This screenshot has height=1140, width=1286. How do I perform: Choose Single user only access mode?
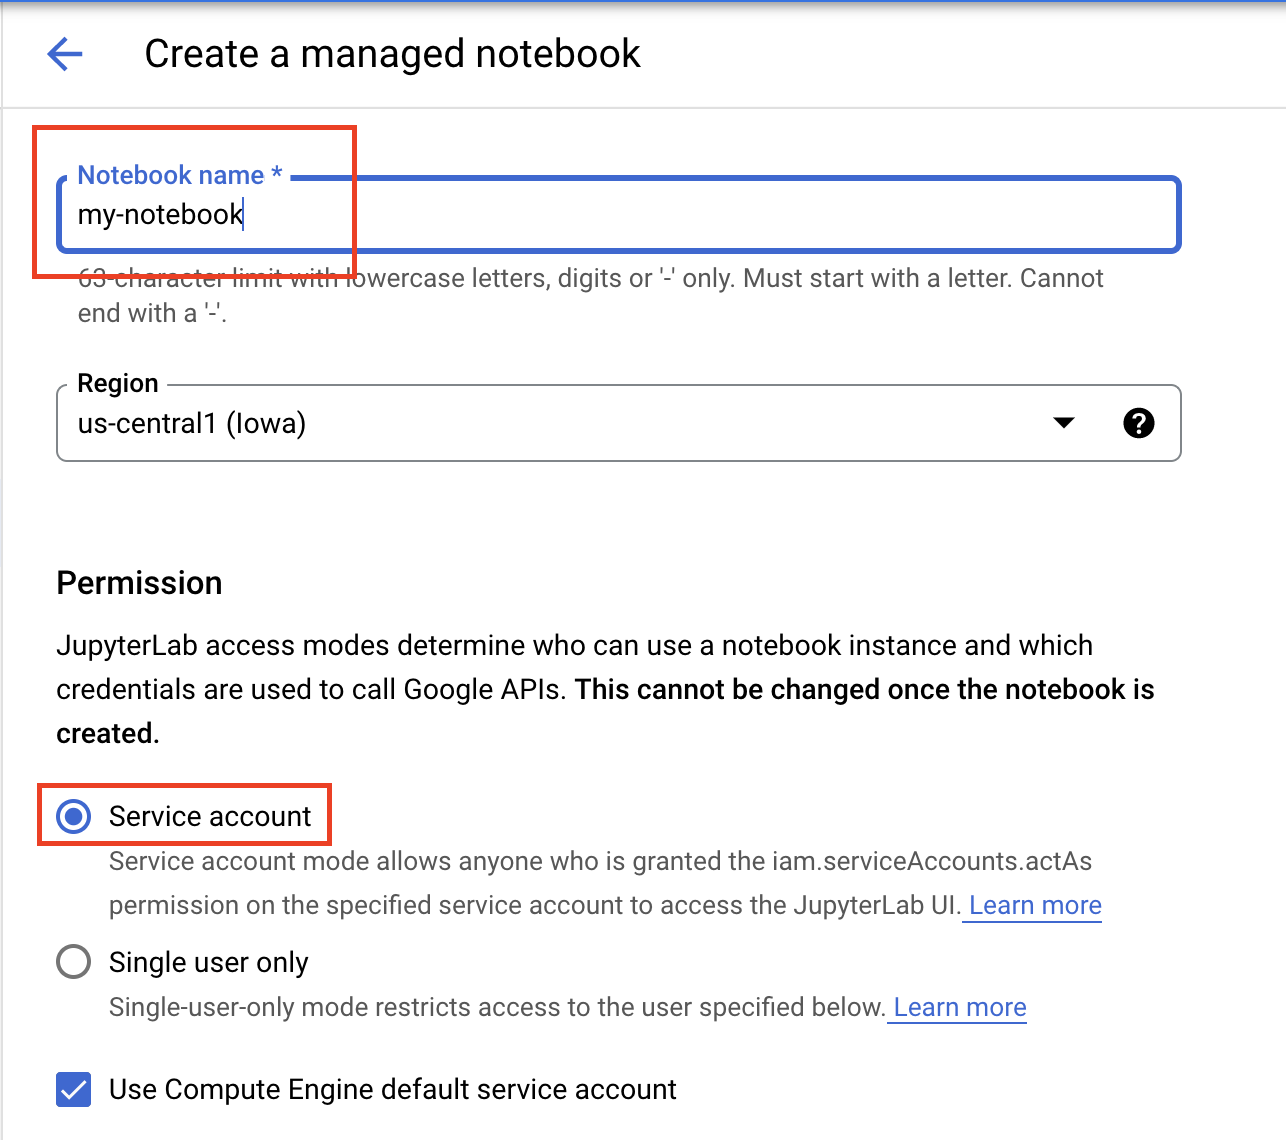coord(73,961)
